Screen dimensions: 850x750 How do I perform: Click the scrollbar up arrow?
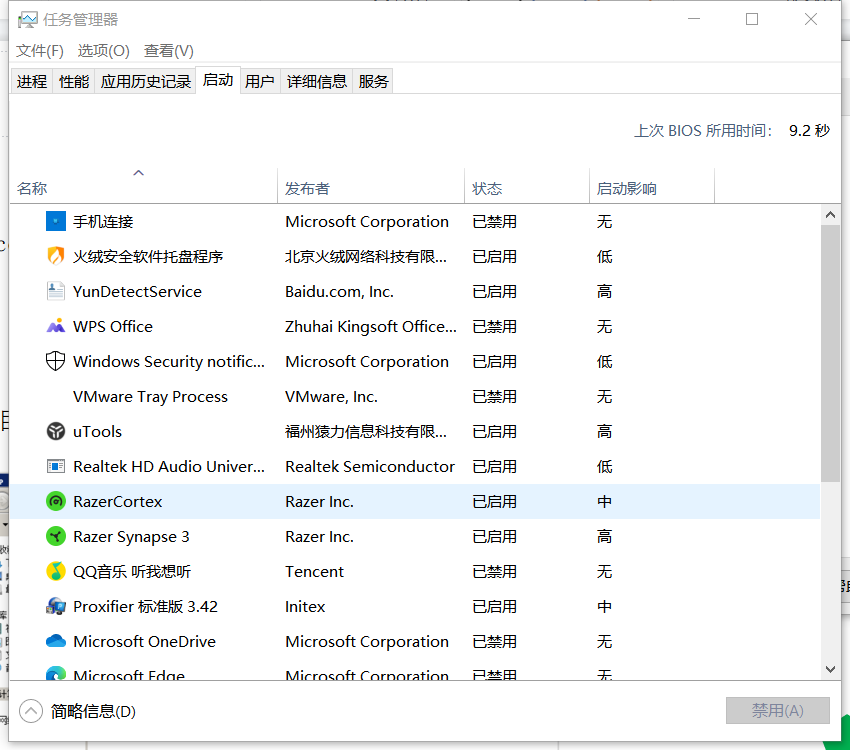pos(830,215)
